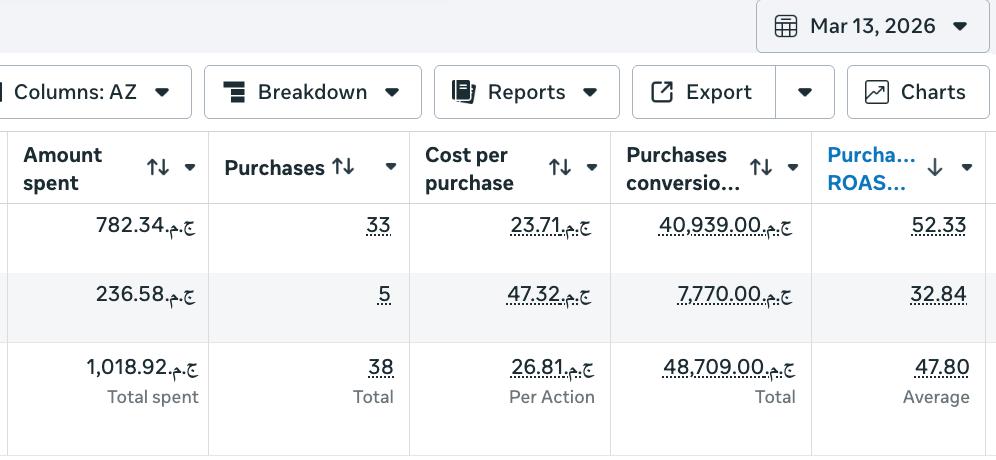Open the Purchases column options caret
Screen dimensions: 996x460
coord(391,167)
